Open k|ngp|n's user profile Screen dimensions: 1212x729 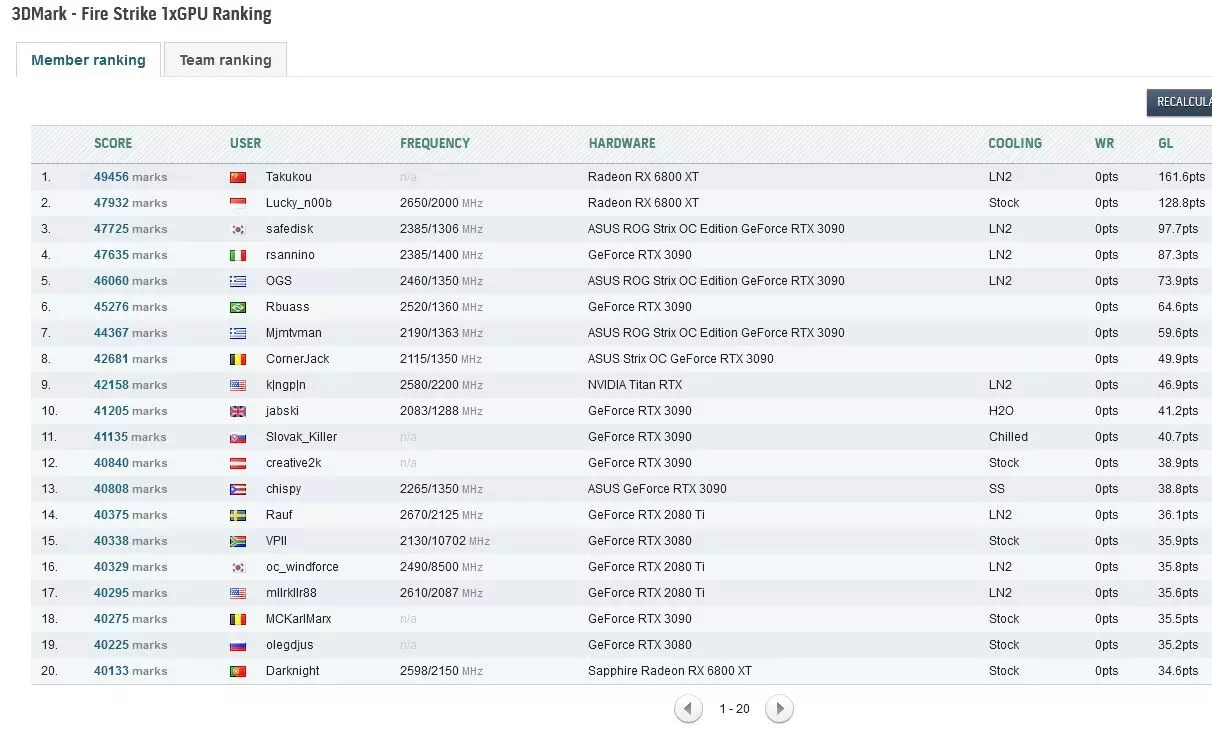286,385
